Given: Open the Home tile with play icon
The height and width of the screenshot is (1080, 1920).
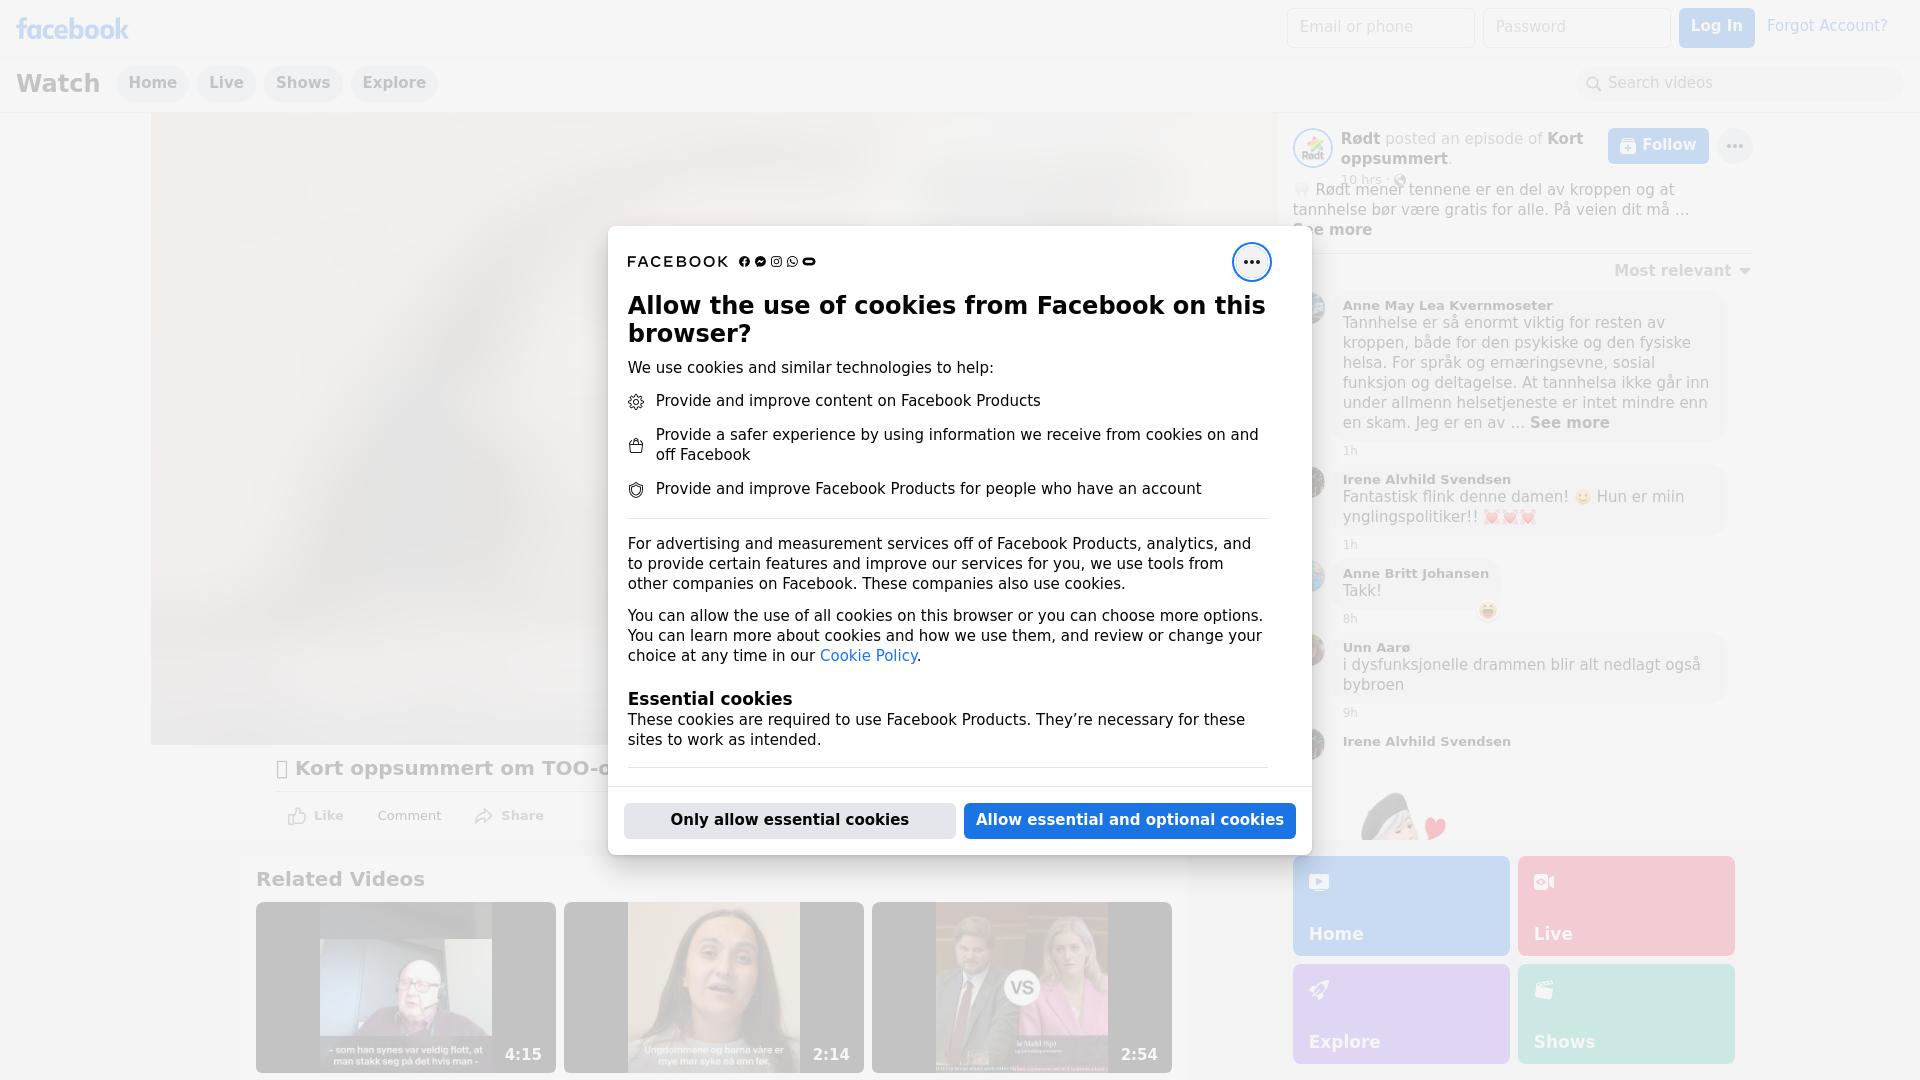Looking at the screenshot, I should pos(1400,905).
